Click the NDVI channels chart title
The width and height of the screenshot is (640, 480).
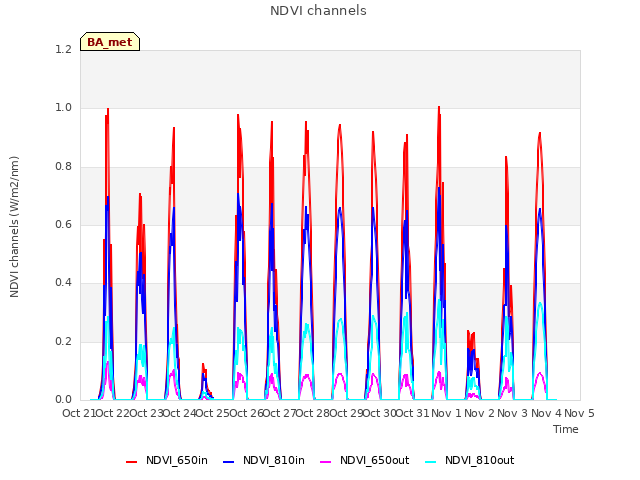coord(318,11)
